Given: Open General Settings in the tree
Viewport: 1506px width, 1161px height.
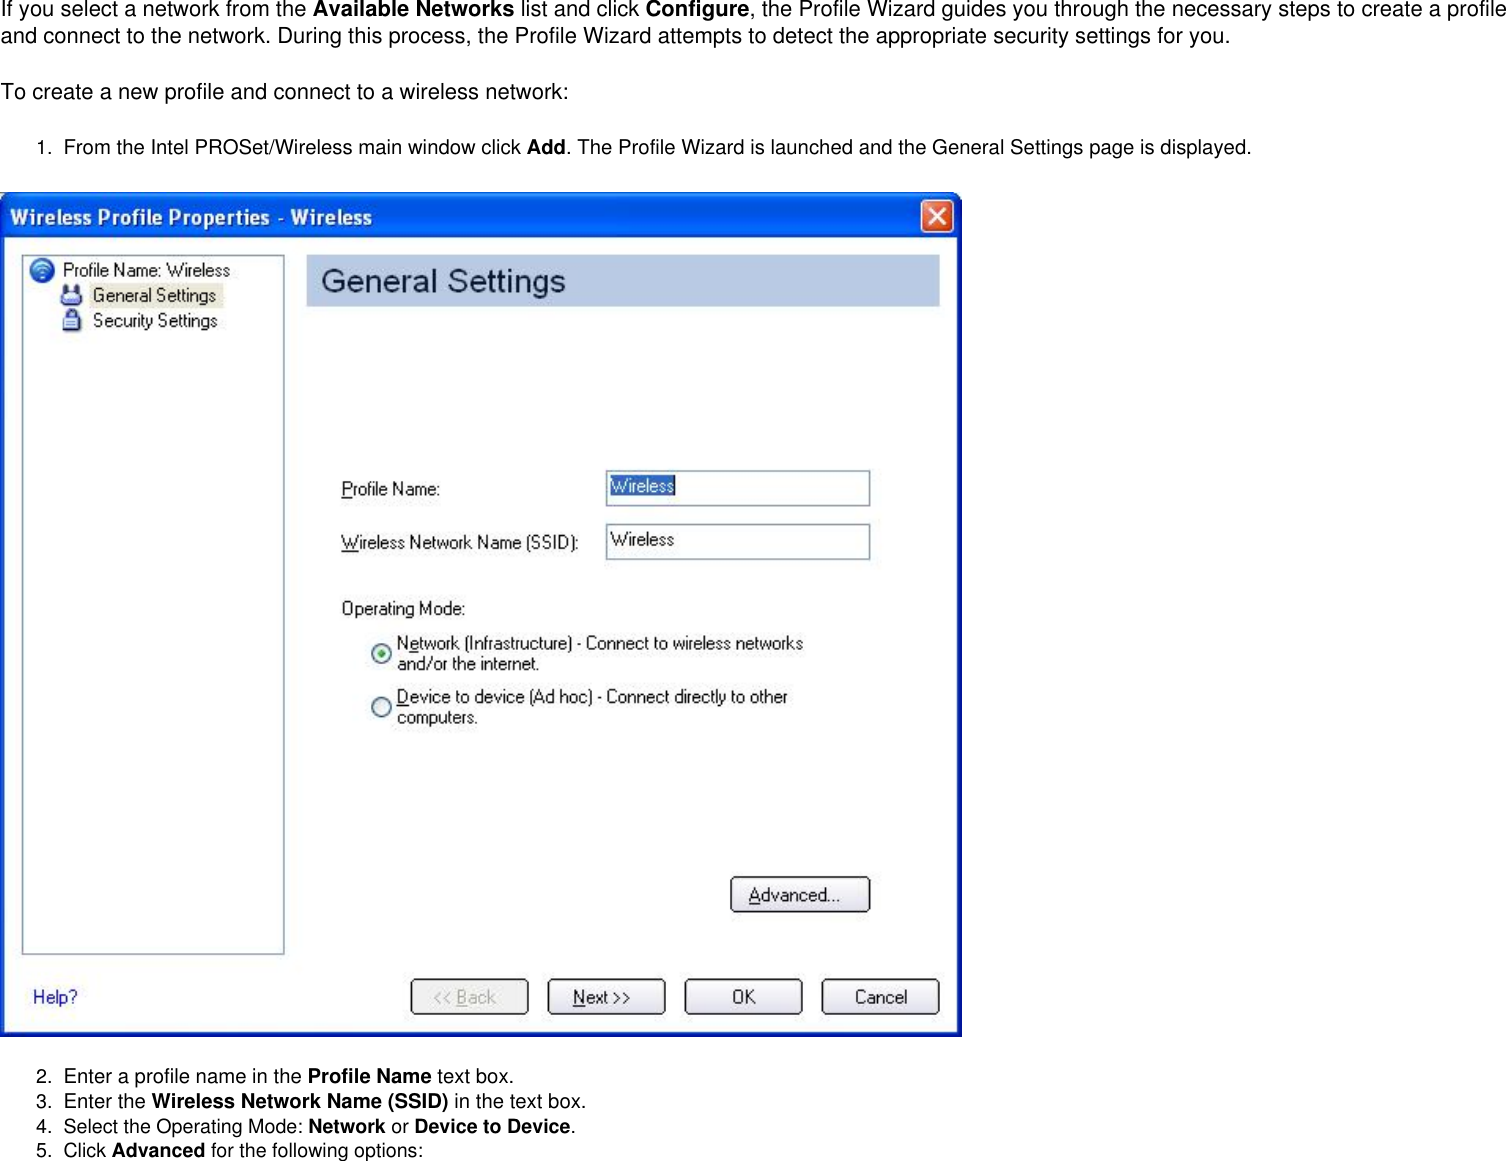Looking at the screenshot, I should (x=155, y=295).
